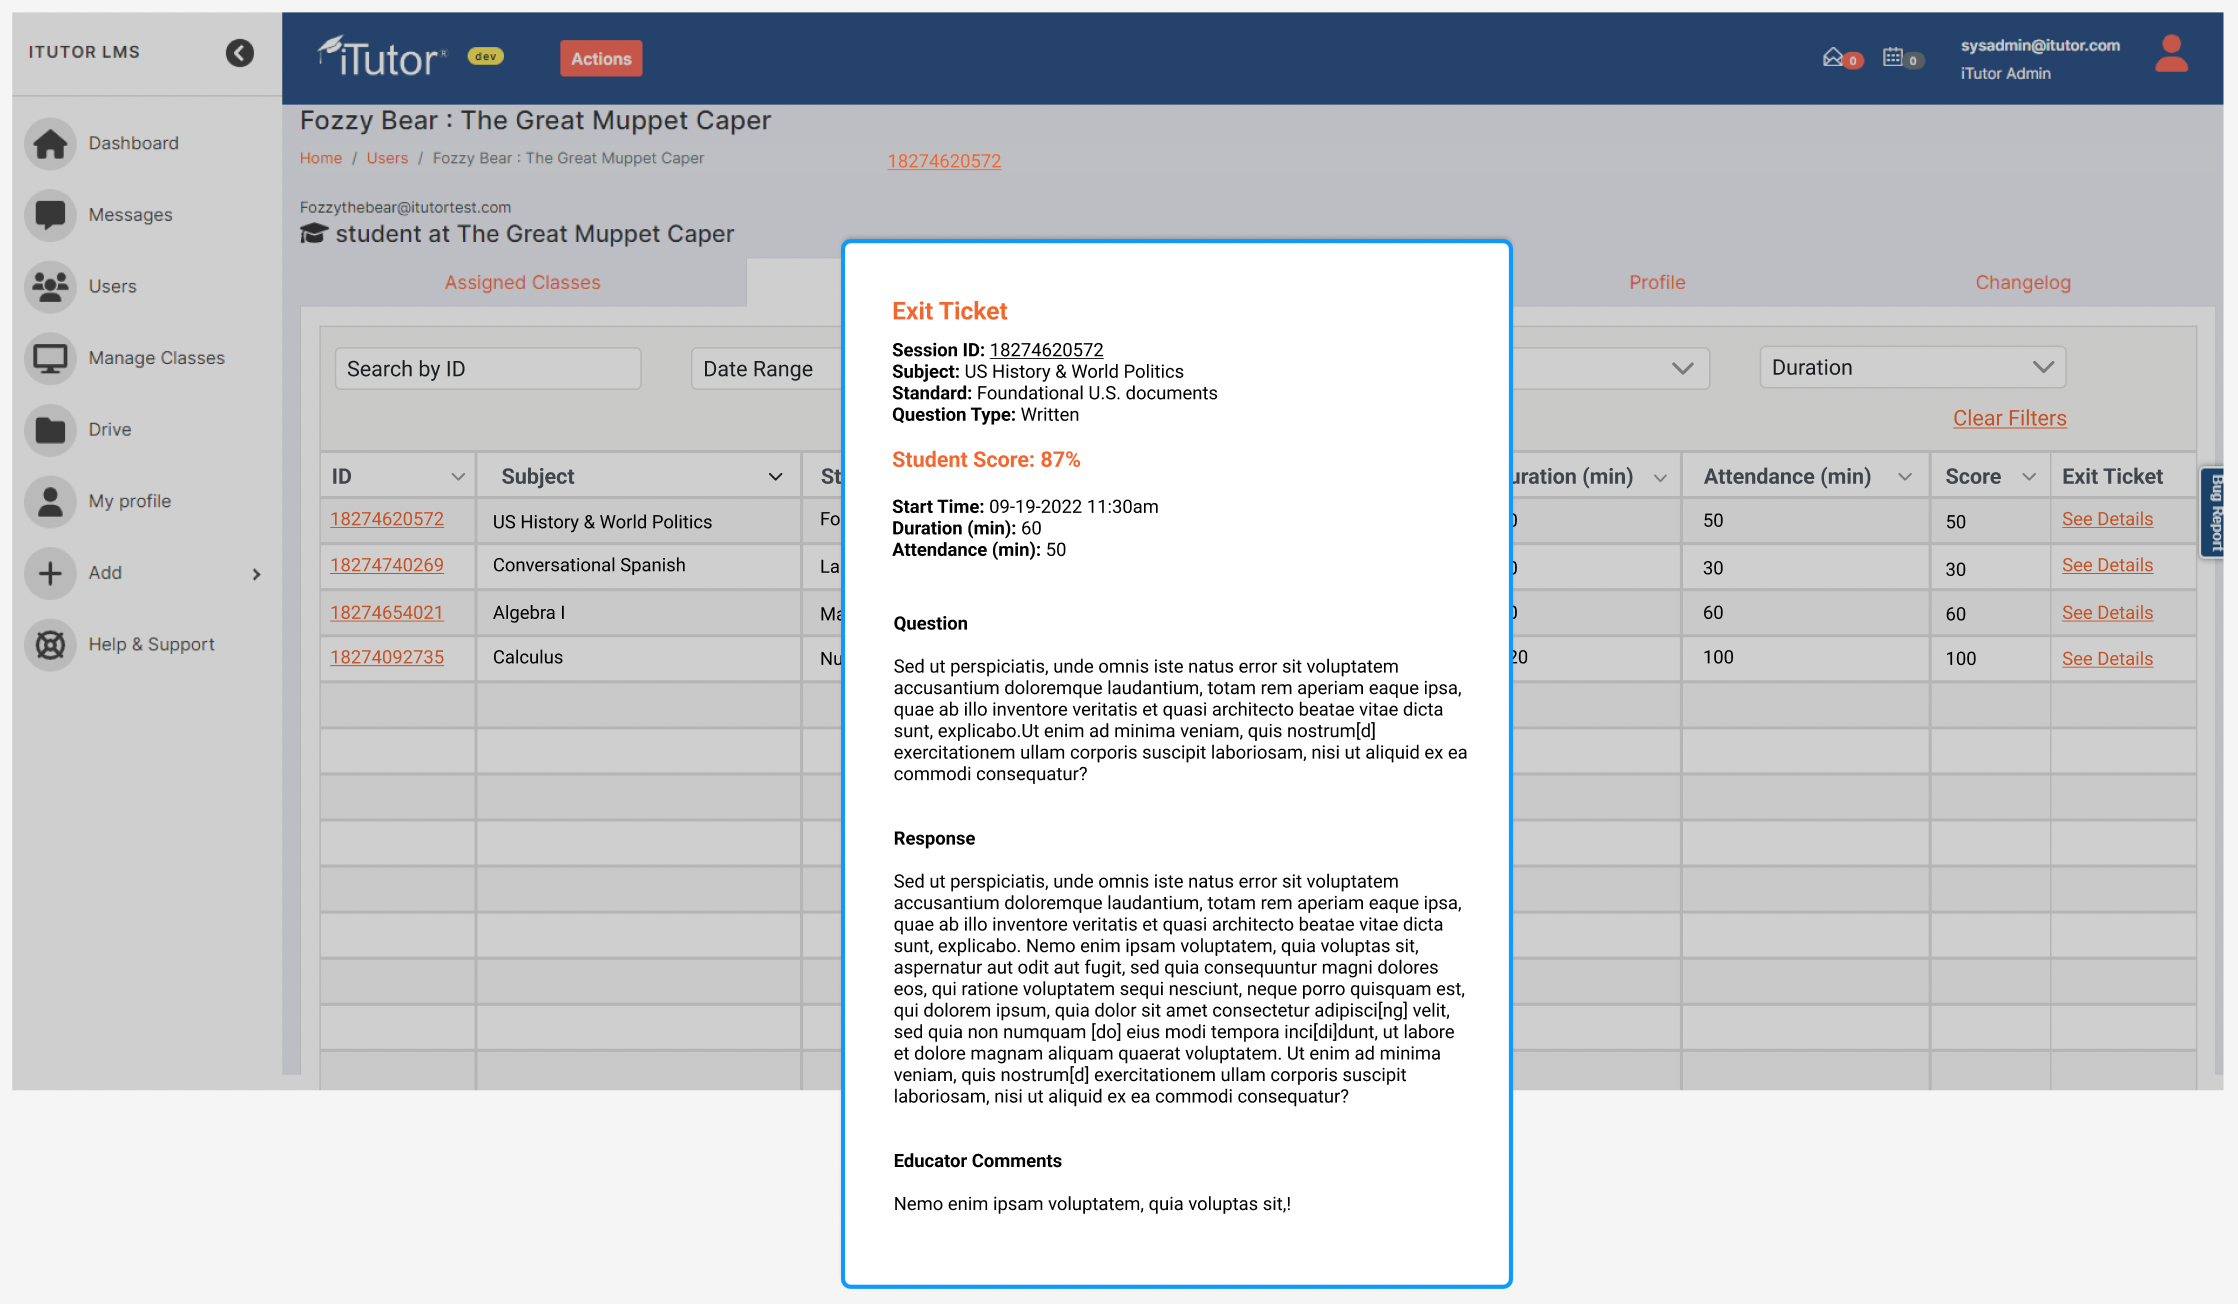2238x1304 pixels.
Task: Open Manage Classes via the monitor icon
Action: [x=50, y=358]
